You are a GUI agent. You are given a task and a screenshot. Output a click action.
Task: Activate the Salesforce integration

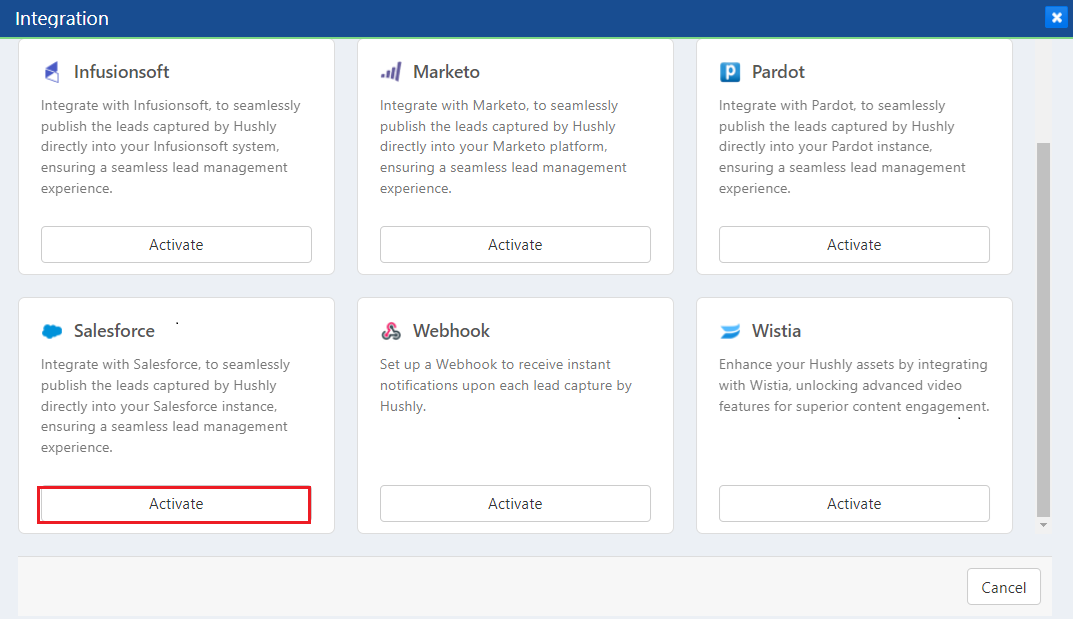click(x=174, y=505)
